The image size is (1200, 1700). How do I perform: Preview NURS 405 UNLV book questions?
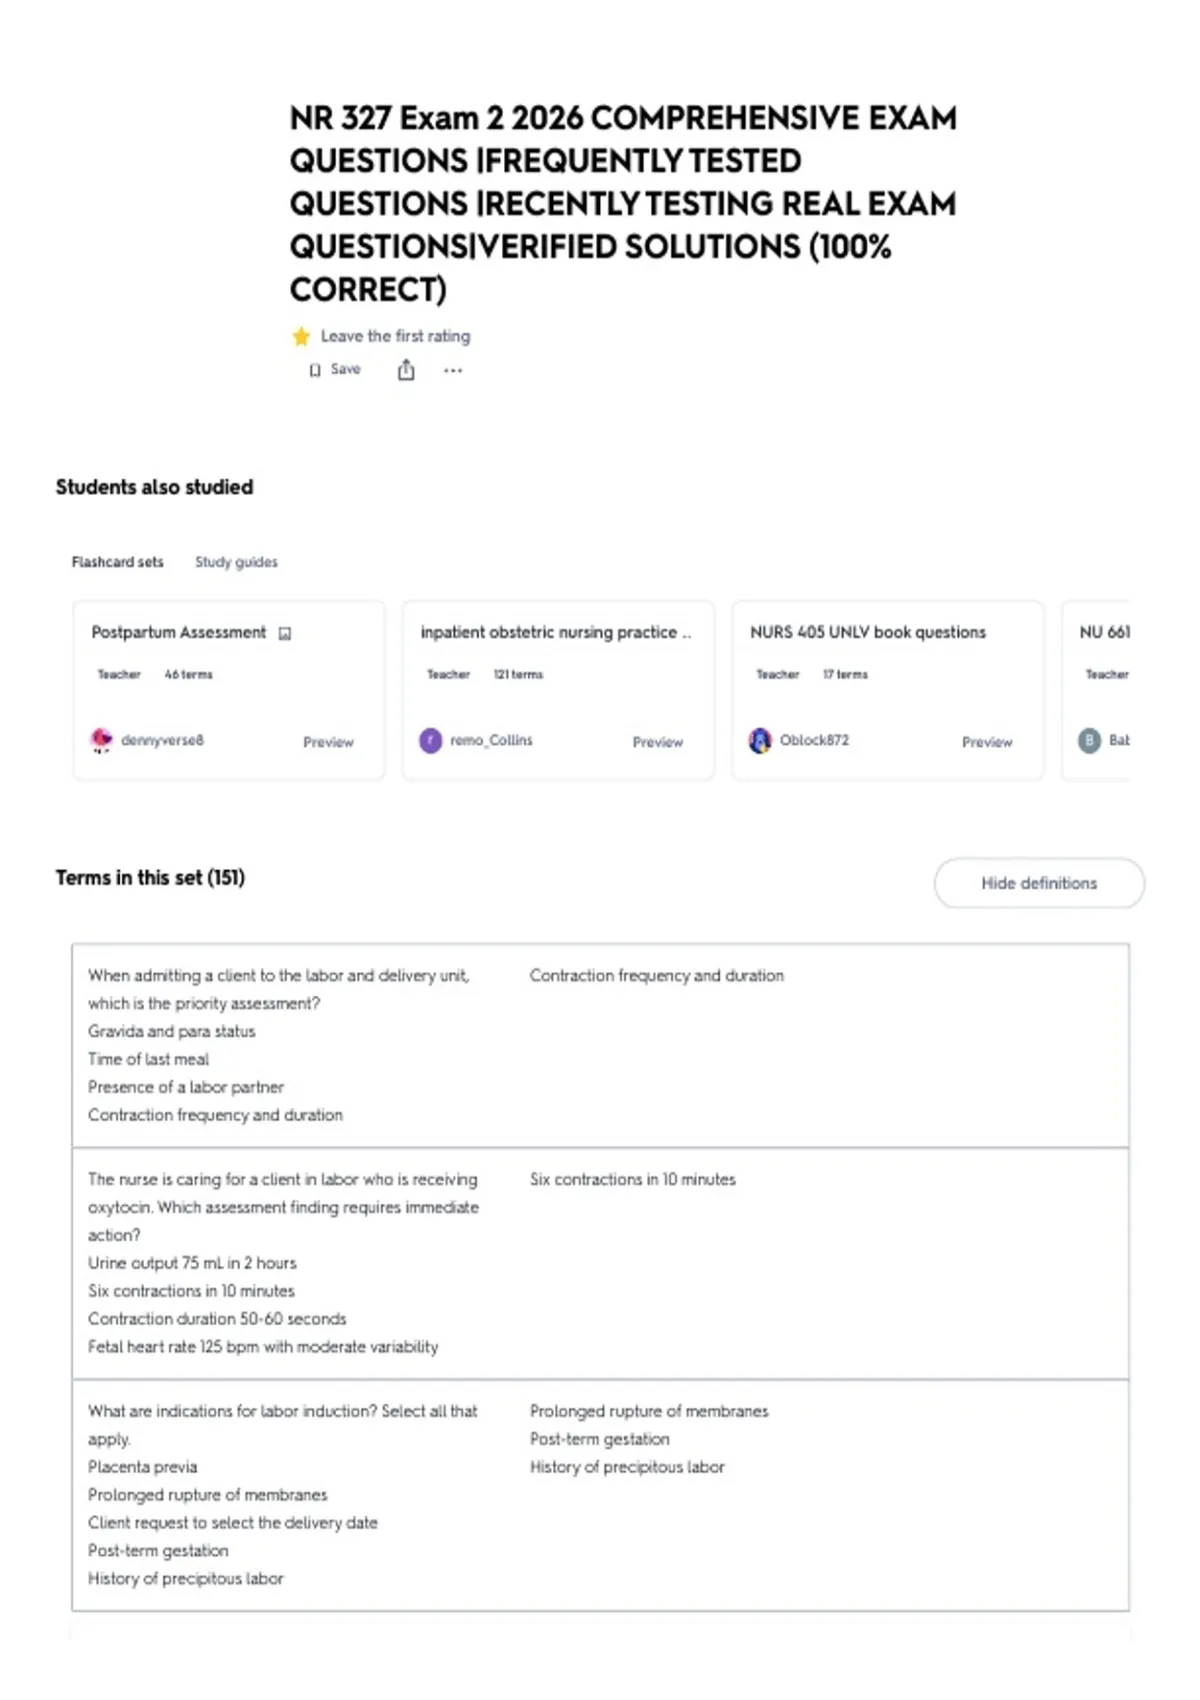pyautogui.click(x=987, y=742)
